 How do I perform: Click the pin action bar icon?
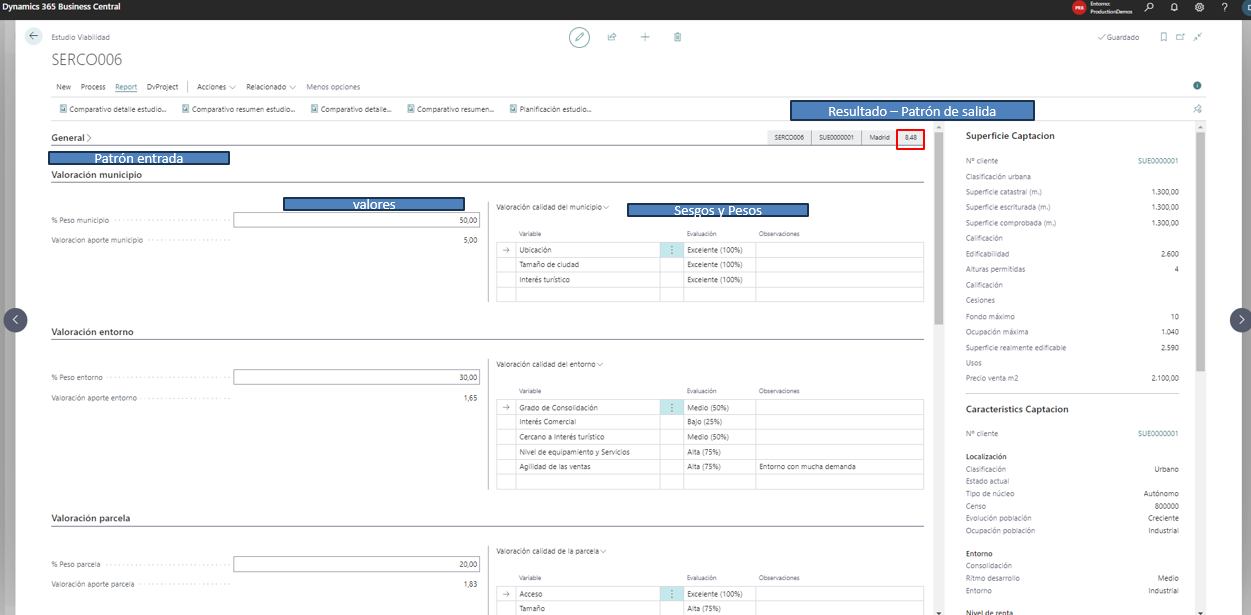point(1198,109)
